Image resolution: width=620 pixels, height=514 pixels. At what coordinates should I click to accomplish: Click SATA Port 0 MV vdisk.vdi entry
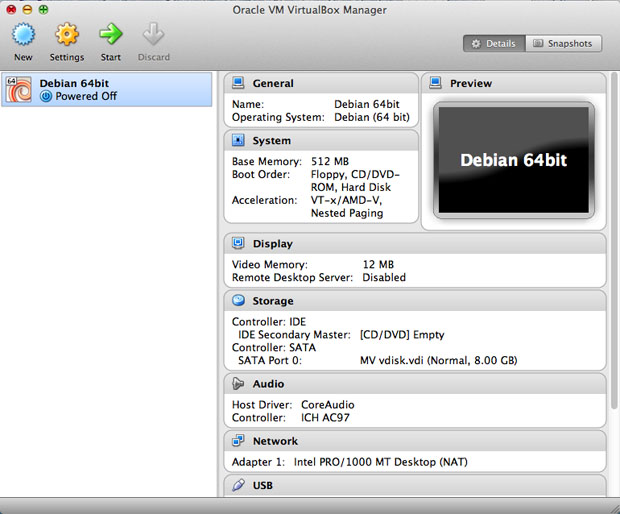[439, 361]
